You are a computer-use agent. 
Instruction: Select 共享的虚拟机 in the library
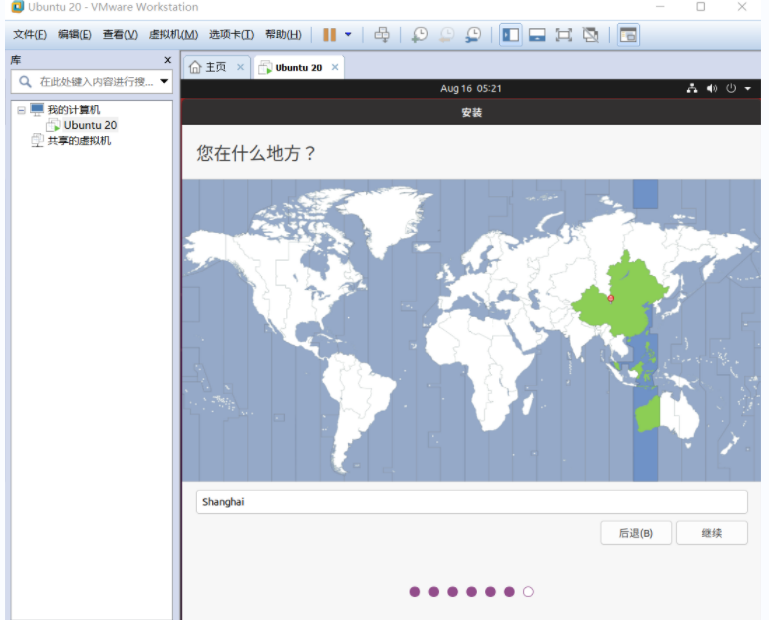[x=79, y=141]
